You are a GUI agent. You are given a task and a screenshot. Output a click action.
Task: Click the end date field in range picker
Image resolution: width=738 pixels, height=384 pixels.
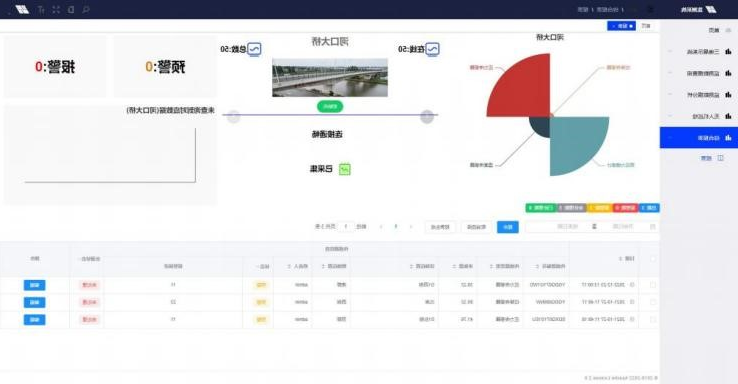[x=567, y=227]
